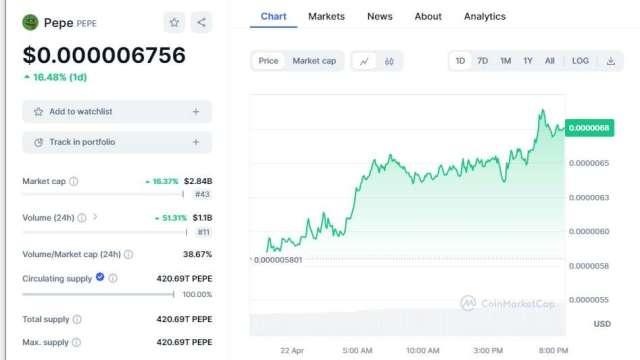Open Market cap info tooltip icon

pos(73,181)
